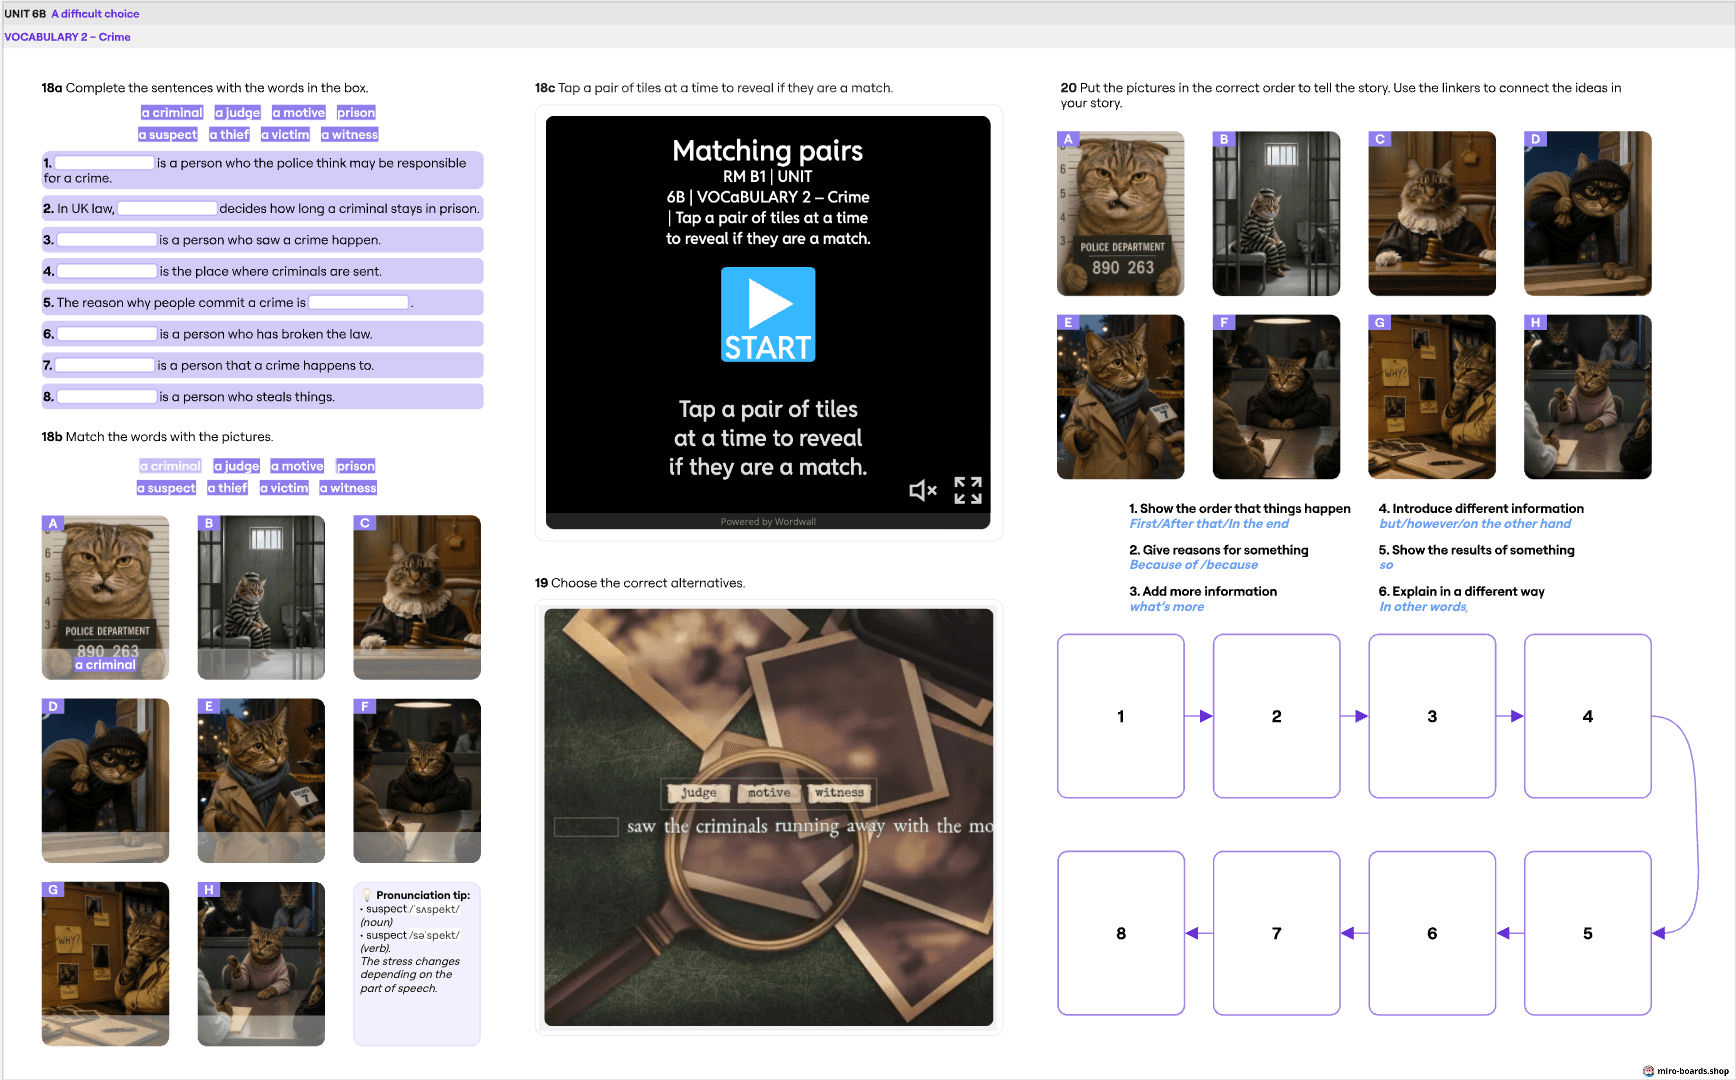Click the blank field in sentence 3
Viewport: 1736px width, 1080px height.
point(107,240)
